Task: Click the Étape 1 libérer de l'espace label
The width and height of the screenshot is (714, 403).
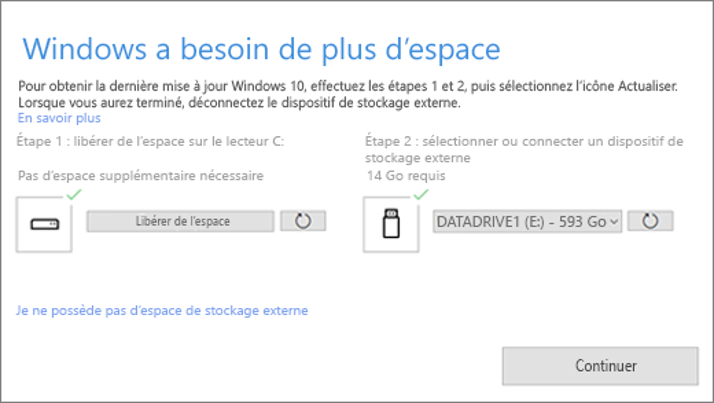Action: 150,142
